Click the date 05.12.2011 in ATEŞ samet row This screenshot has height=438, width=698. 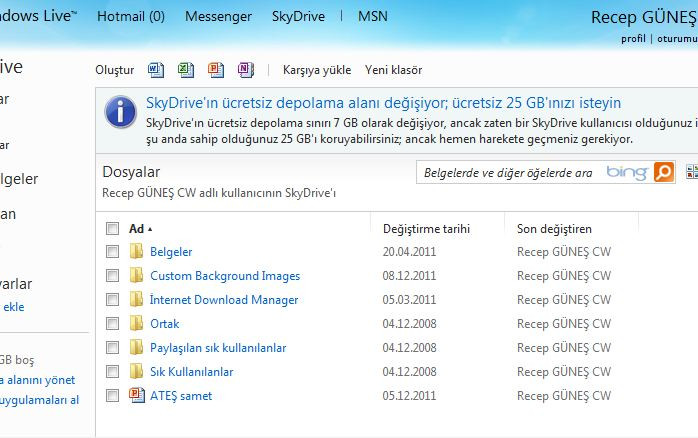click(409, 396)
